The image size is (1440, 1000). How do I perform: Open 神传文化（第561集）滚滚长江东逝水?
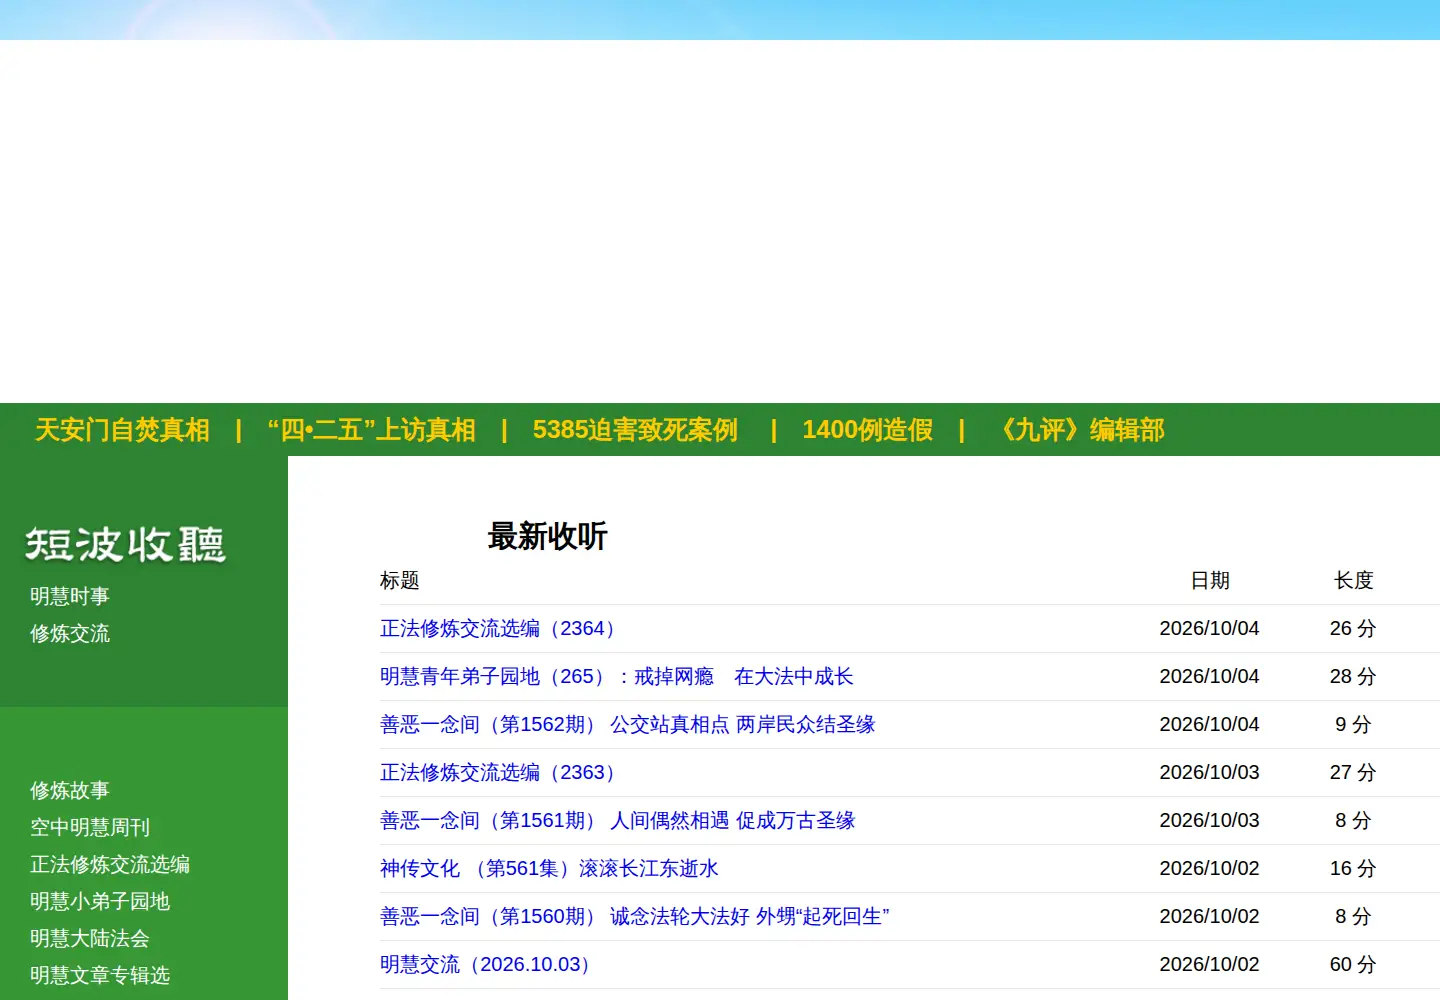point(549,868)
